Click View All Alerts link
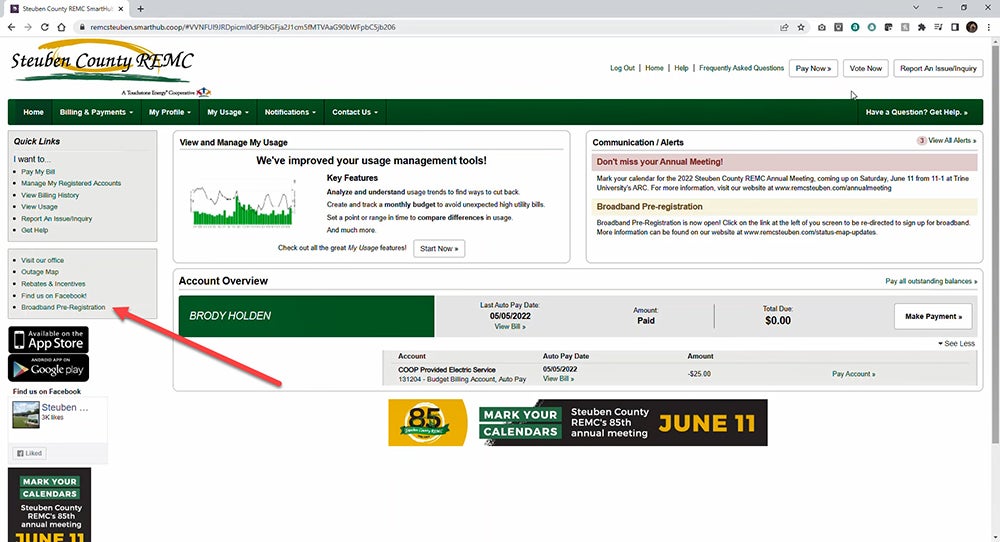The height and width of the screenshot is (542, 1000). pos(952,140)
